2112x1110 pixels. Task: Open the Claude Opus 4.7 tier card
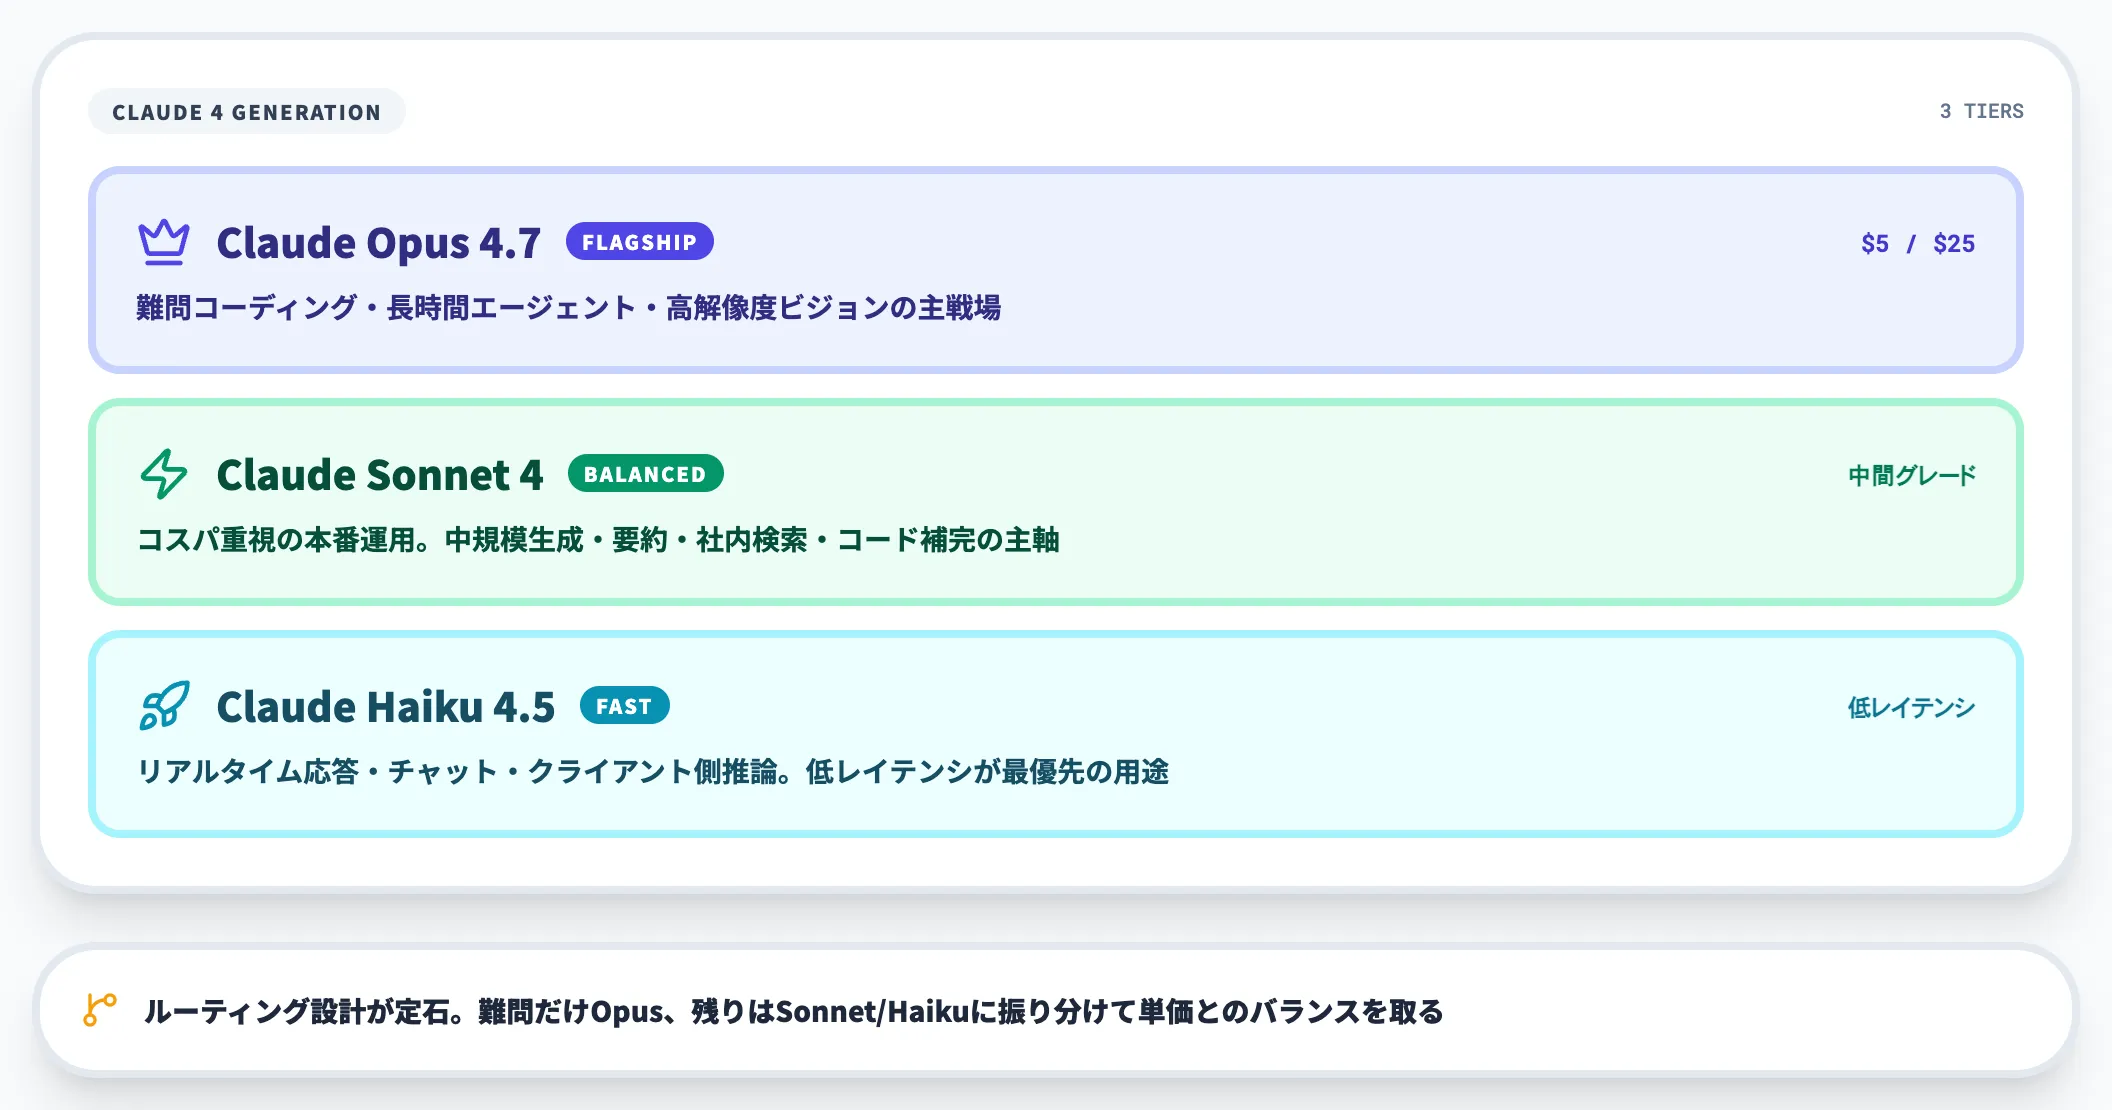tap(1056, 268)
